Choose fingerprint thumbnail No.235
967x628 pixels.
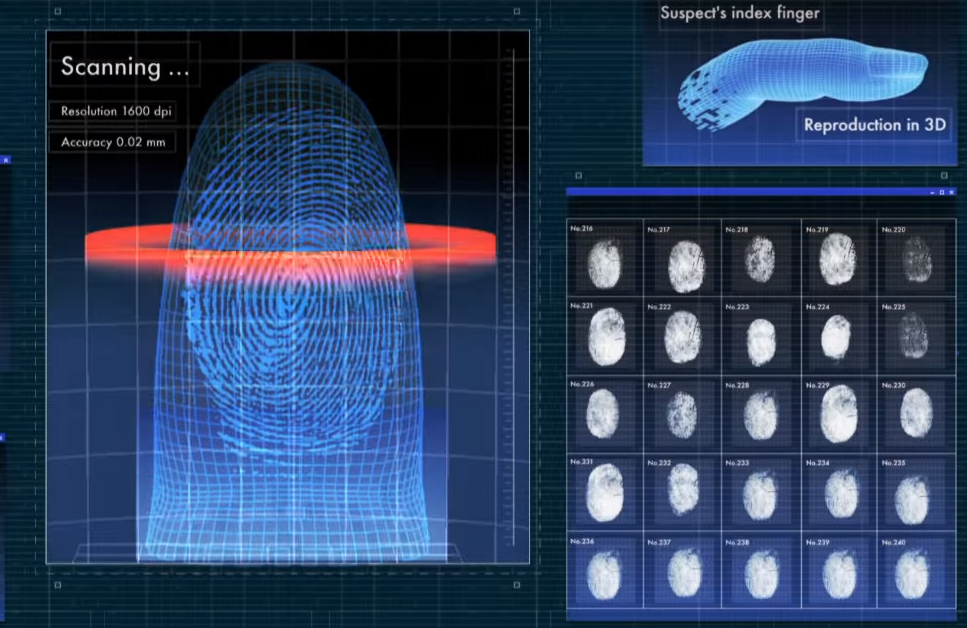tap(914, 495)
